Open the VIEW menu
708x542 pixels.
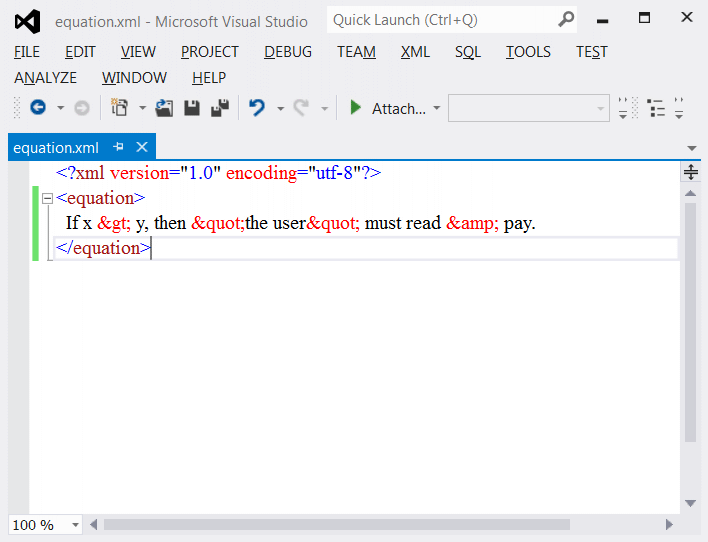[138, 52]
